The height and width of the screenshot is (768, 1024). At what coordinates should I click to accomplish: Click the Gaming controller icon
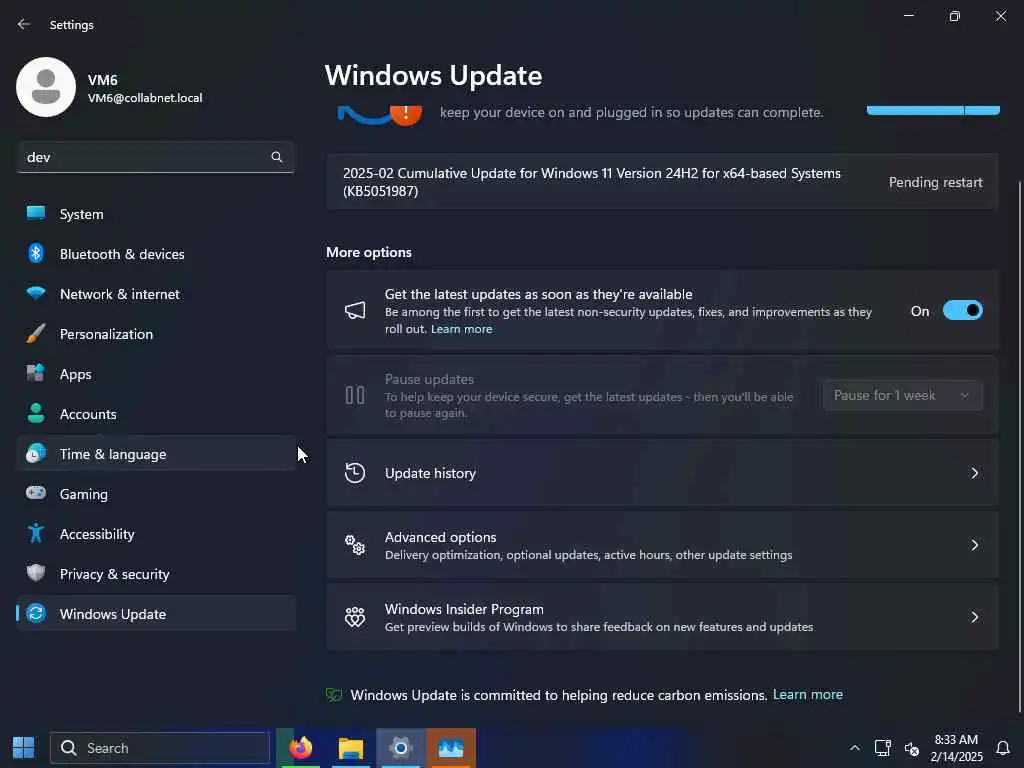(x=36, y=493)
